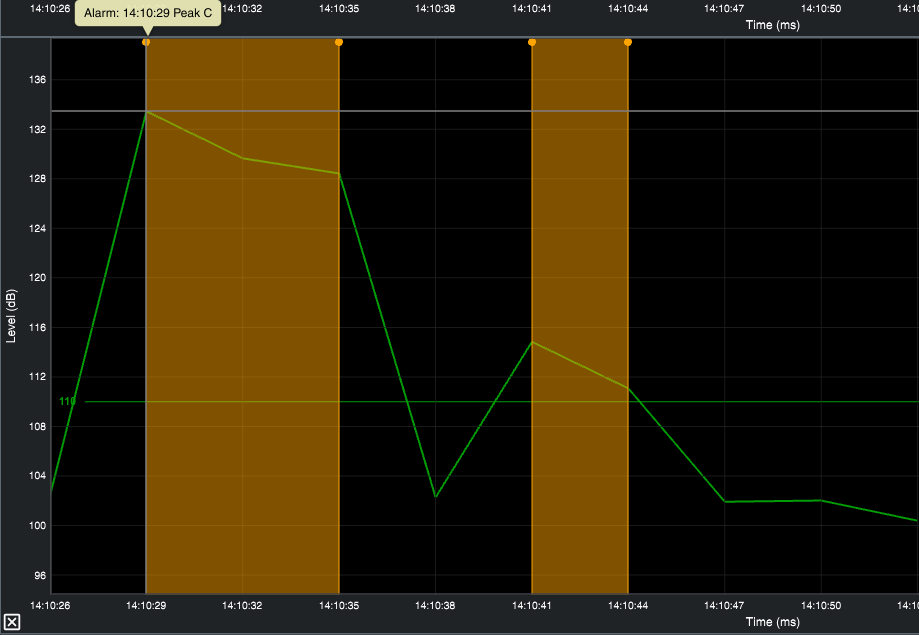The width and height of the screenshot is (919, 635).
Task: Select the alarm end marker dot at 14:10:35
Action: tap(339, 42)
